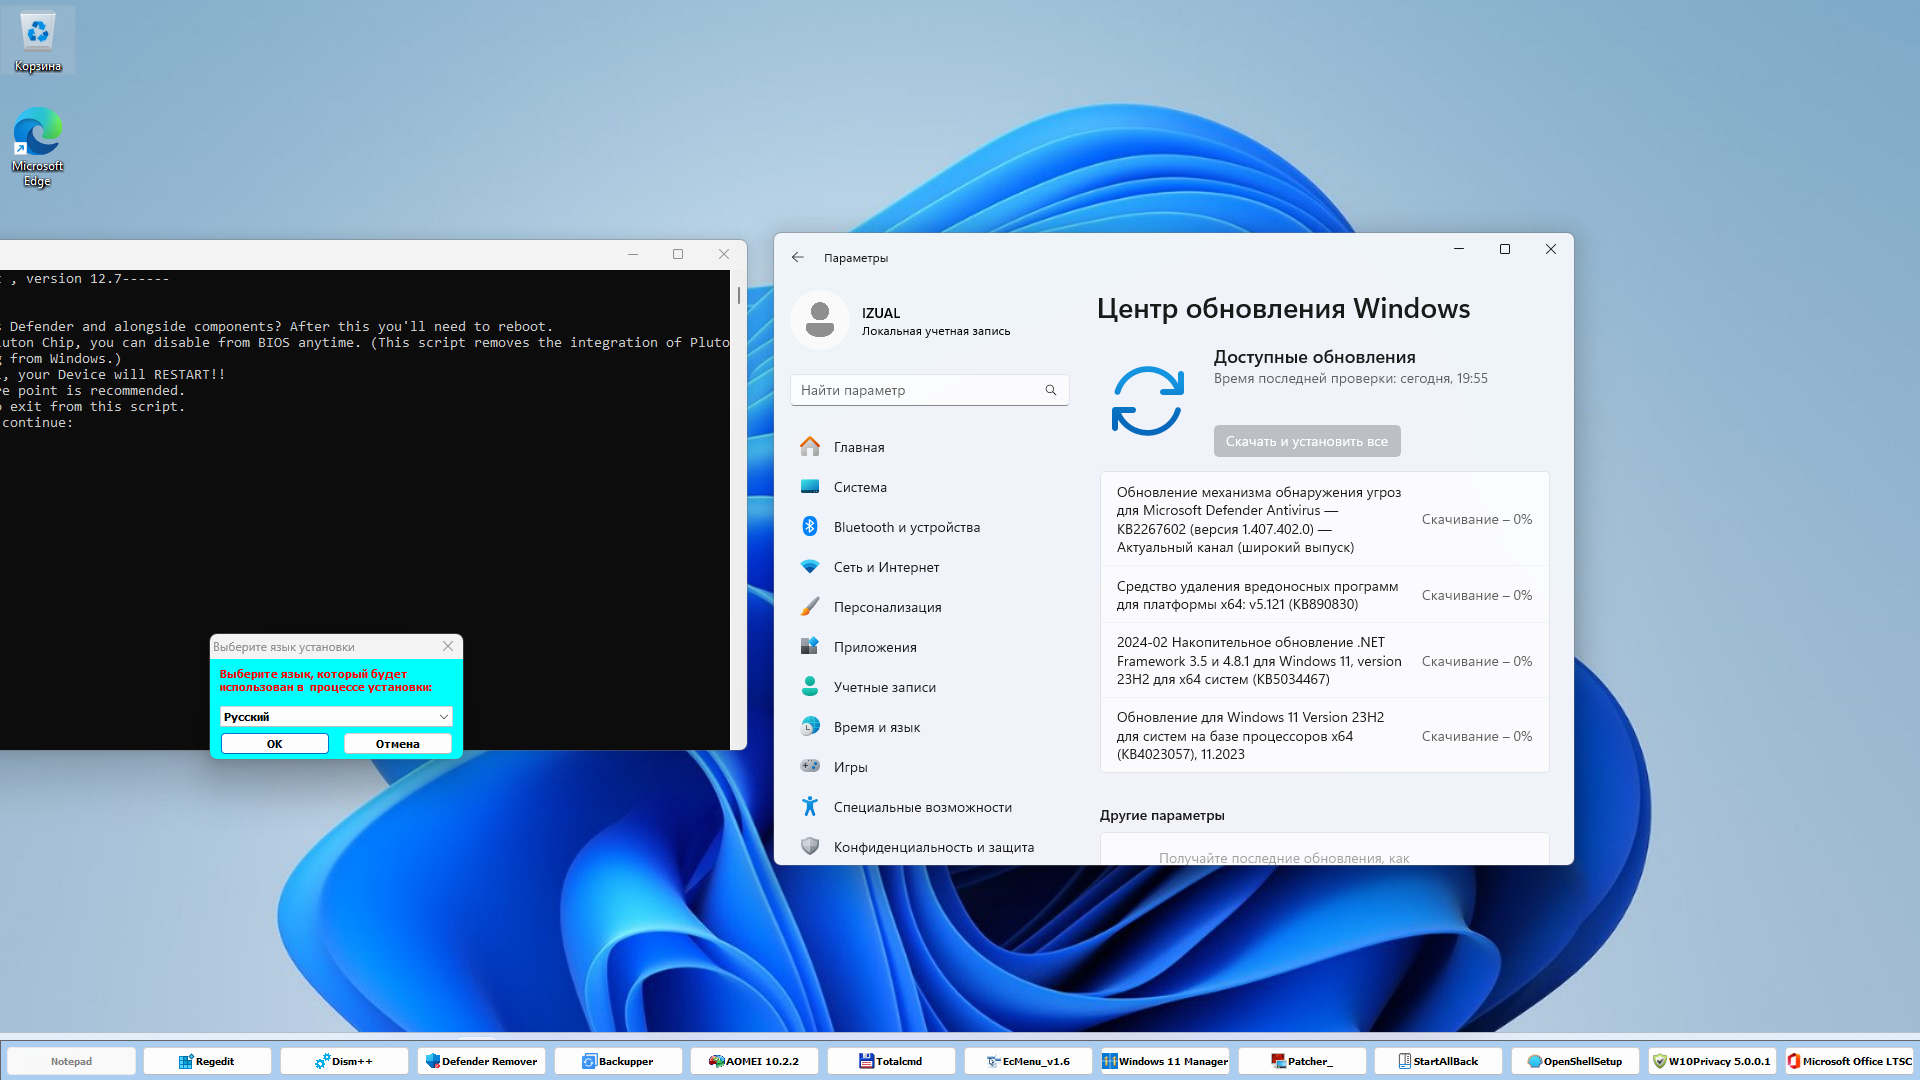Click the back arrow in Параметры window
This screenshot has height=1080, width=1920.
798,258
